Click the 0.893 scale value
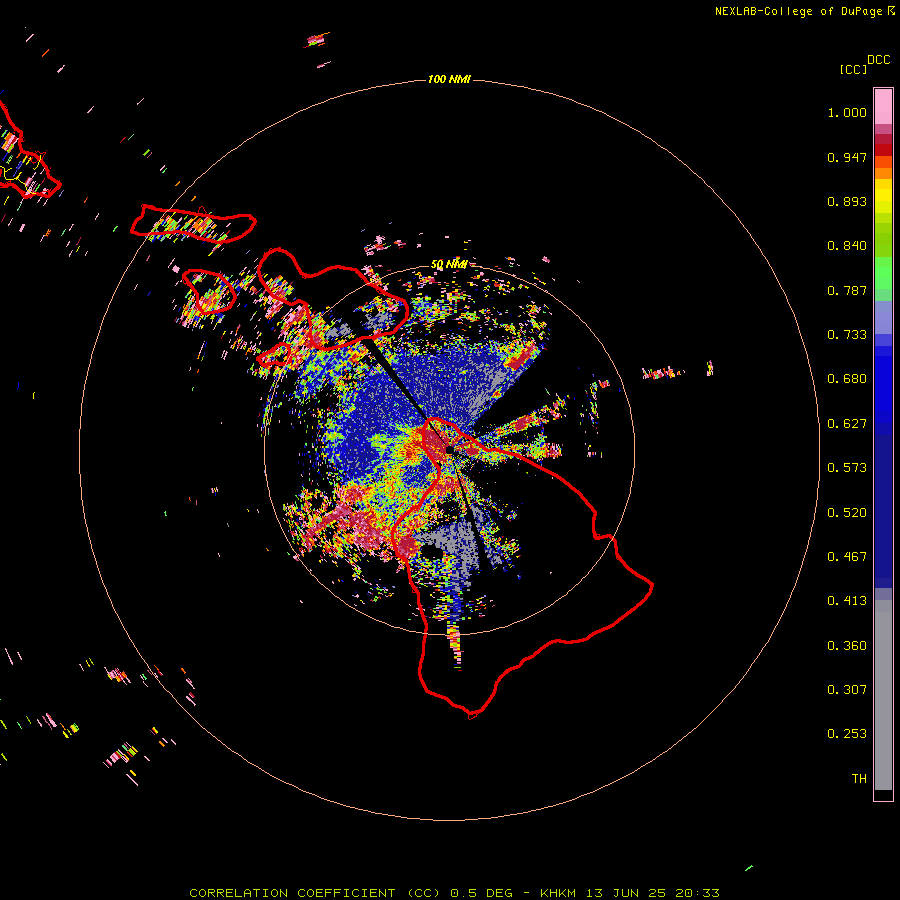The height and width of the screenshot is (900, 900). coord(847,201)
